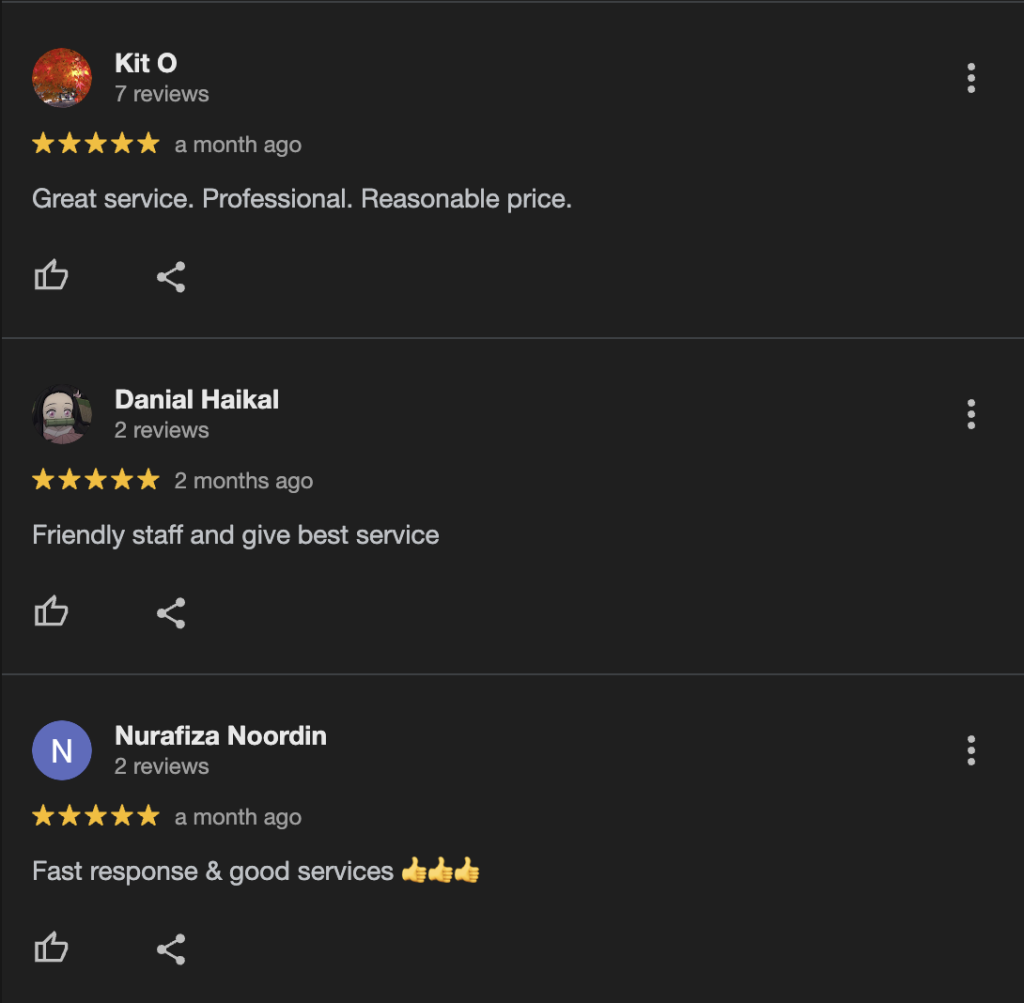
Task: Select Kit O's five-star rating
Action: [x=95, y=143]
